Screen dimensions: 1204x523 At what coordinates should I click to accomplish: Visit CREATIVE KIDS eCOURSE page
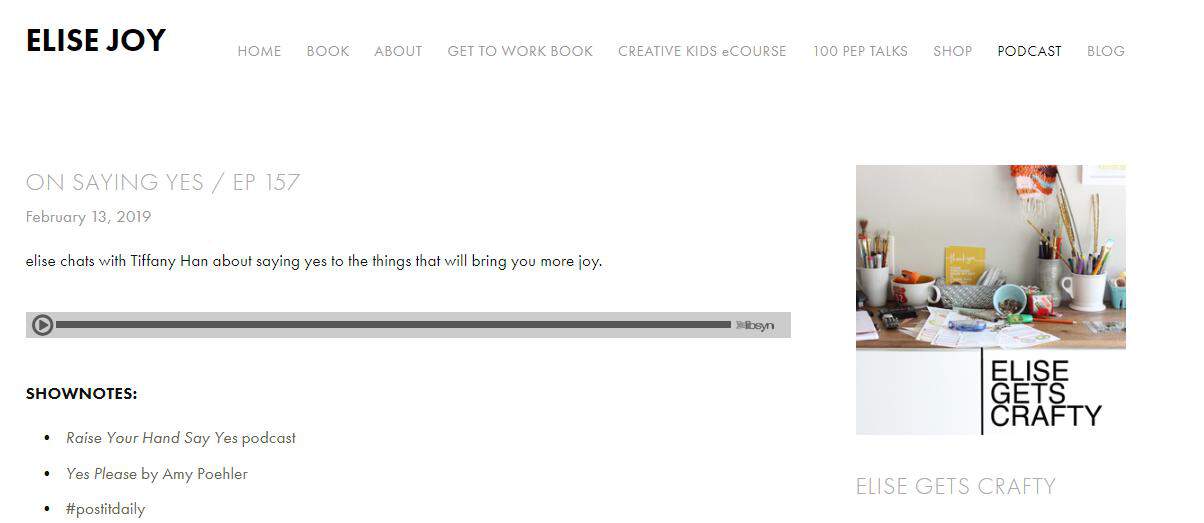[702, 51]
